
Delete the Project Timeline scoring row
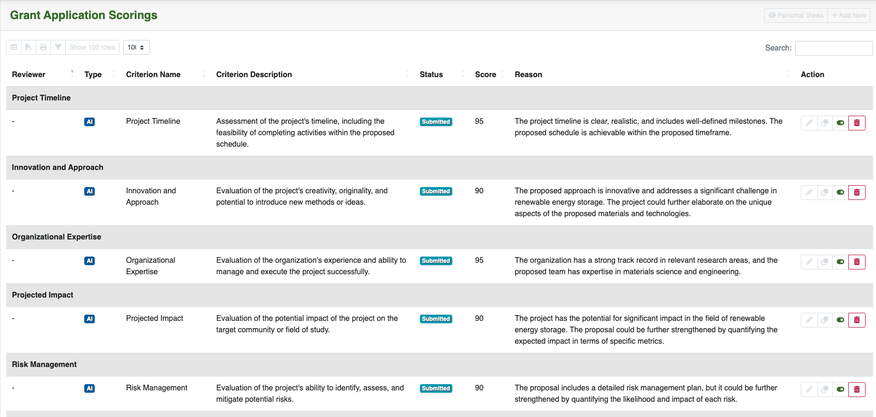click(857, 123)
